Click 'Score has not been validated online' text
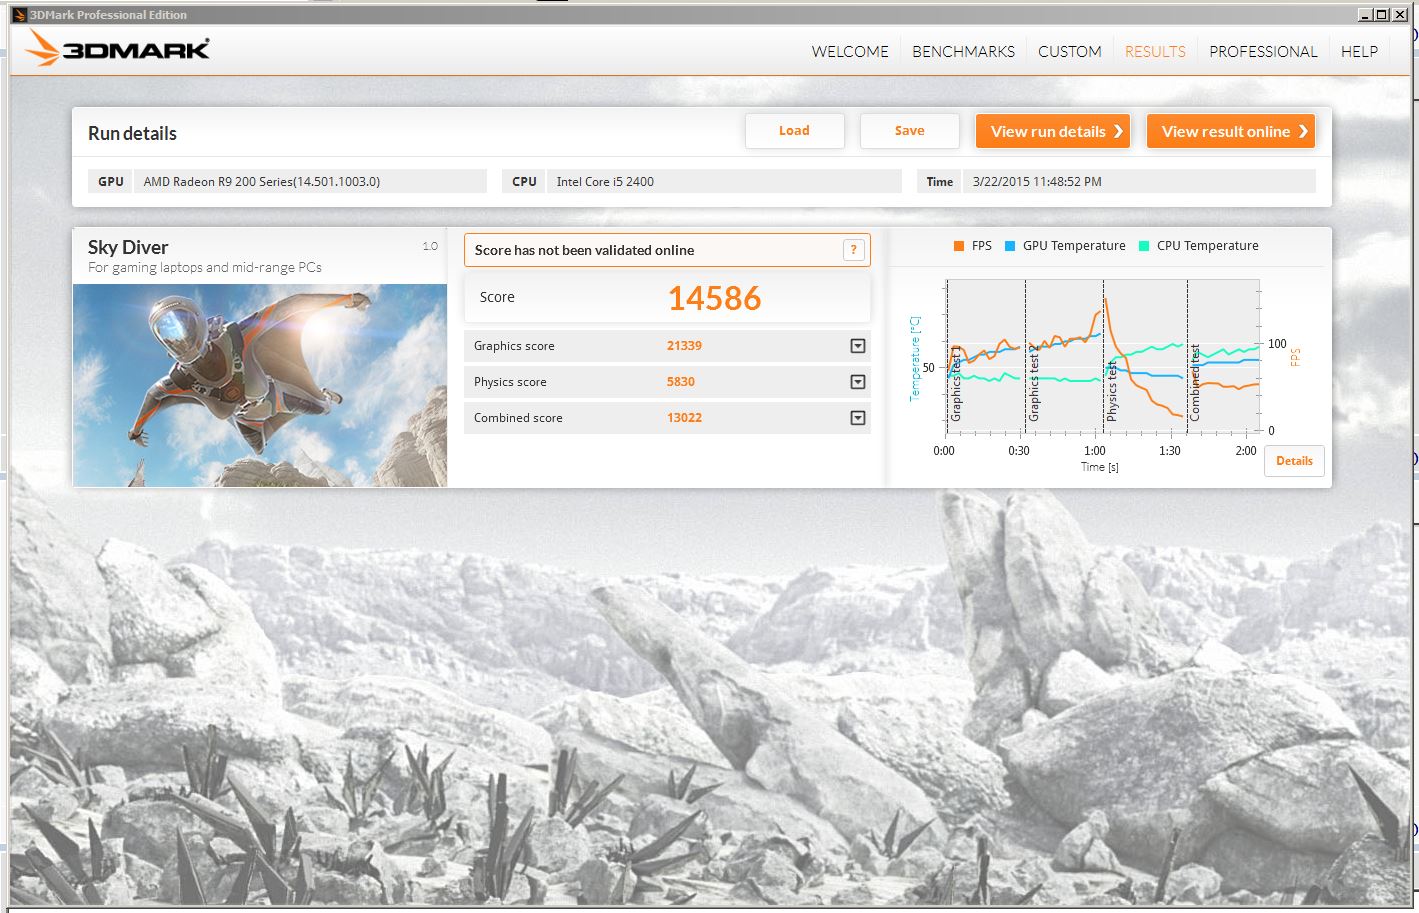 click(584, 250)
